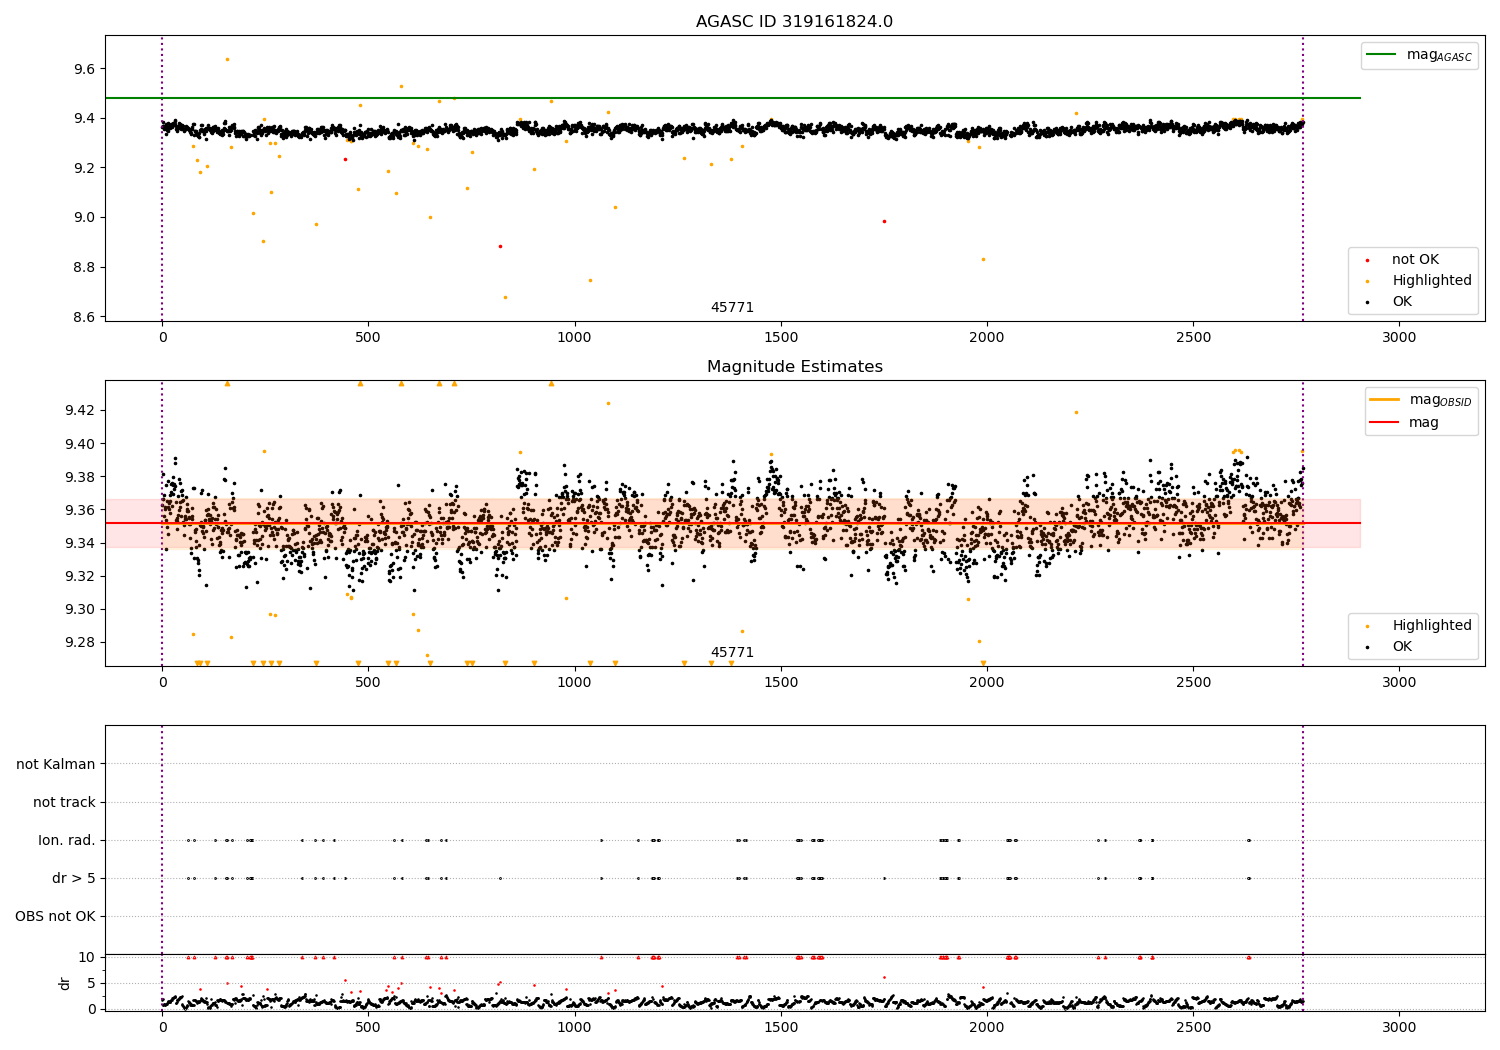
Task: Click '1500' on the top plot x-axis
Action: pos(781,338)
